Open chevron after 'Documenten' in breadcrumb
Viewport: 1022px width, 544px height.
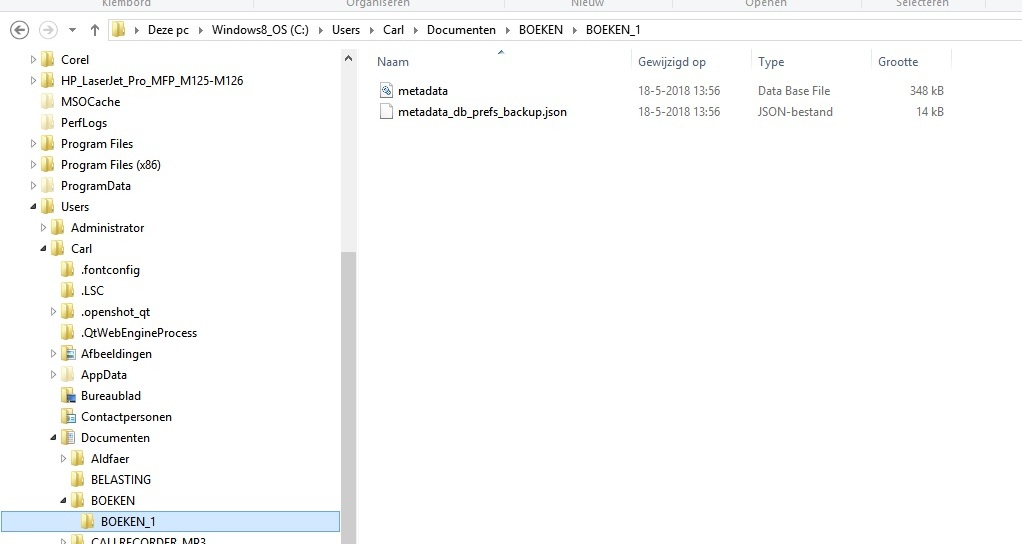pyautogui.click(x=508, y=30)
